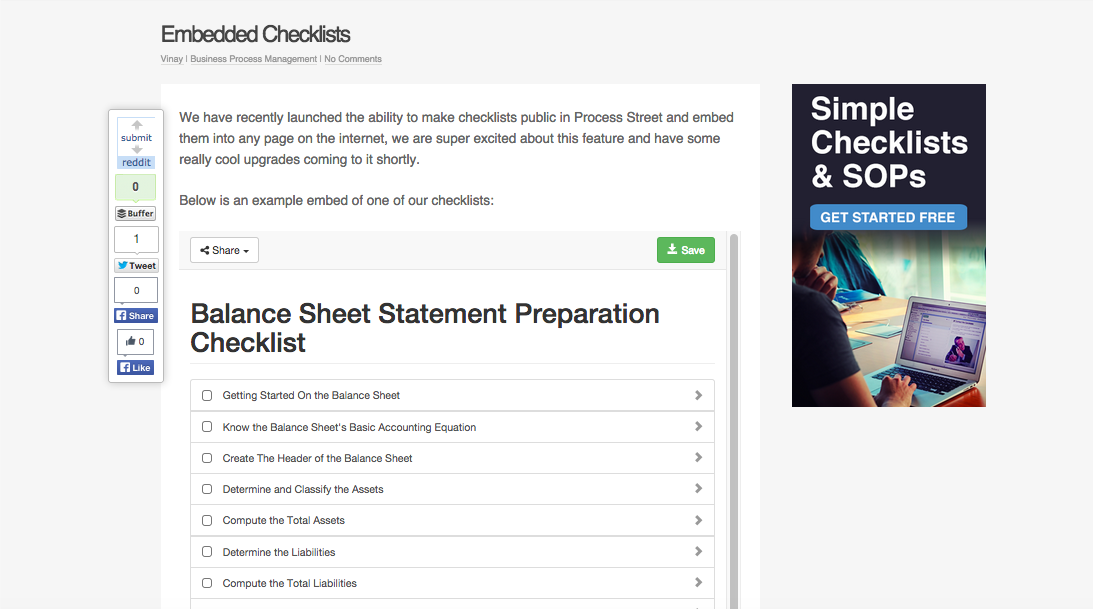Click the reddit upvote arrow
This screenshot has height=609, width=1093.
click(x=137, y=125)
